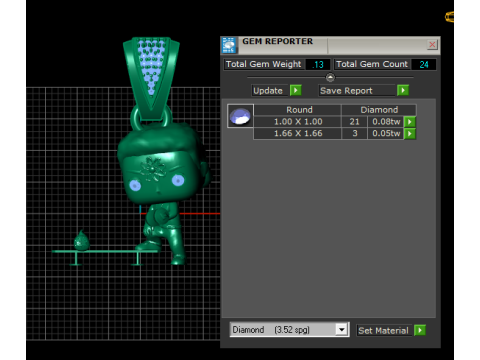Click the 0.08tw weight cell
Image resolution: width=480 pixels, height=360 pixels.
pyautogui.click(x=386, y=122)
